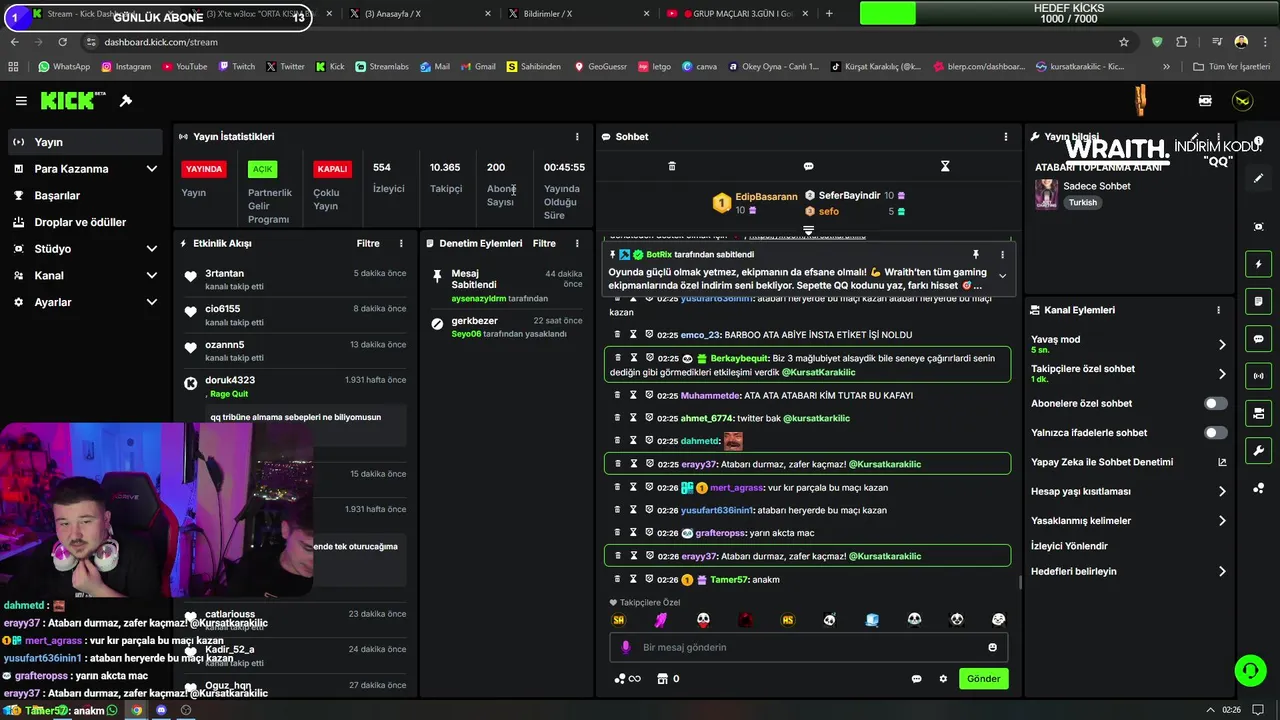The height and width of the screenshot is (720, 1280).
Task: Delete emco_23 chat message trash icon
Action: 618,334
